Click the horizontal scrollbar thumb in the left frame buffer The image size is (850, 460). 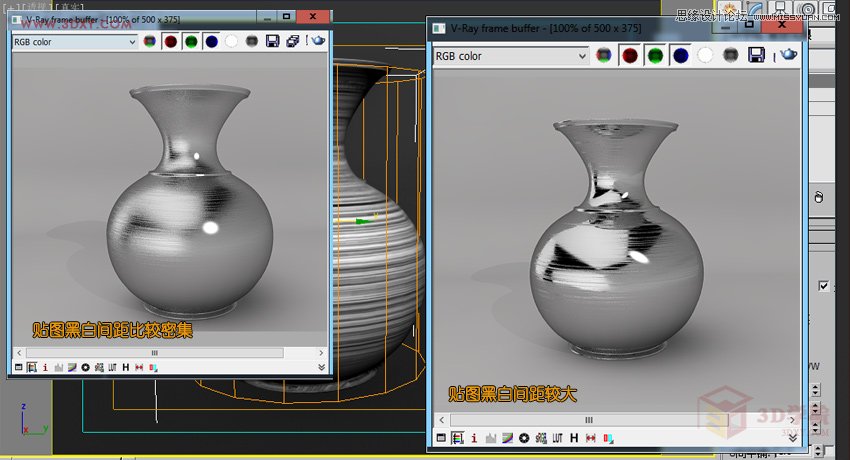coord(154,353)
